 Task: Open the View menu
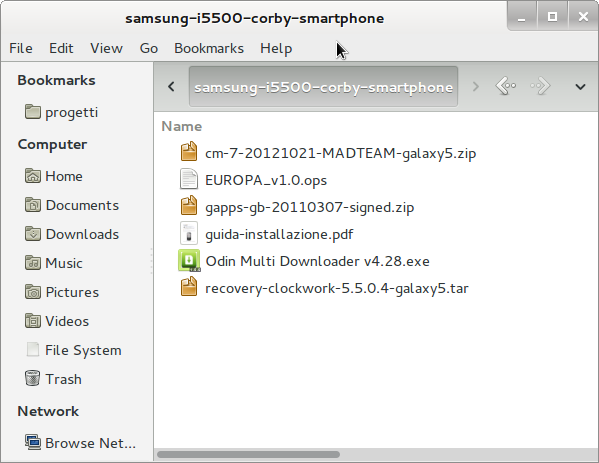click(107, 49)
